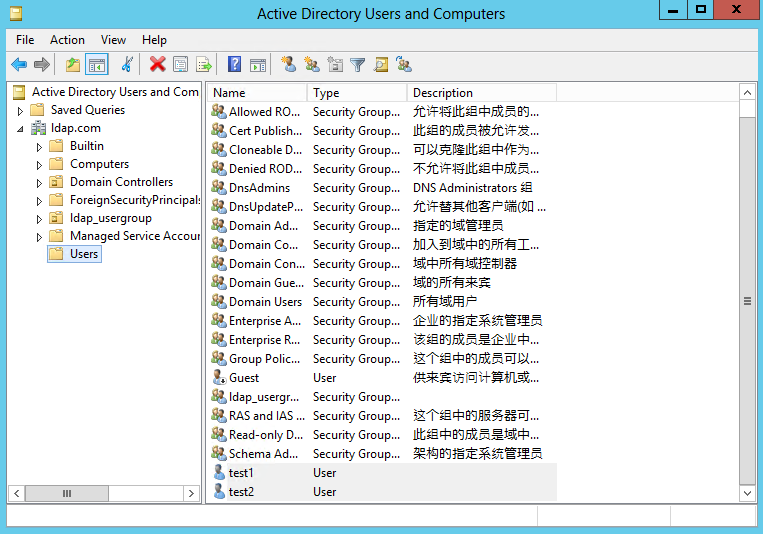The image size is (763, 534).
Task: Select Domain Controllers in the tree
Action: pos(121,182)
